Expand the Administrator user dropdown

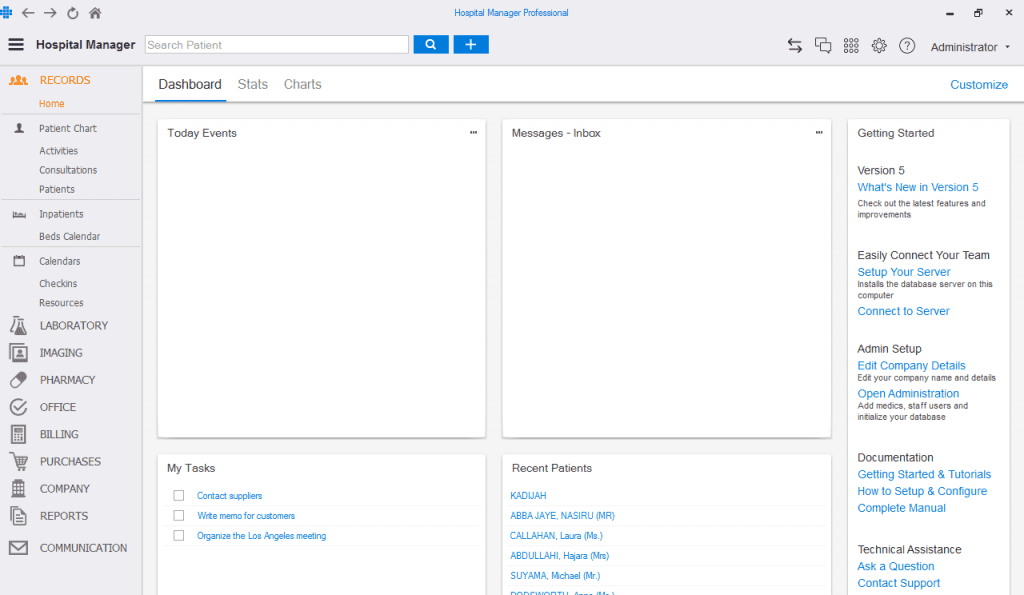(970, 47)
